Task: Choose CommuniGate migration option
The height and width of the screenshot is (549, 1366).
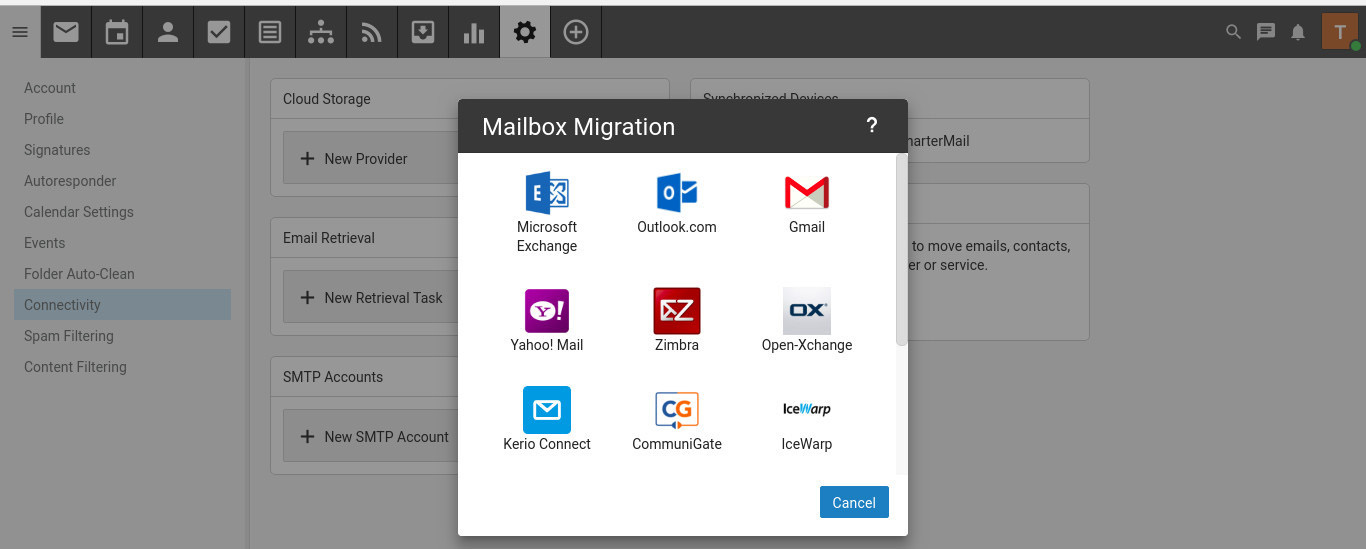Action: pyautogui.click(x=677, y=410)
